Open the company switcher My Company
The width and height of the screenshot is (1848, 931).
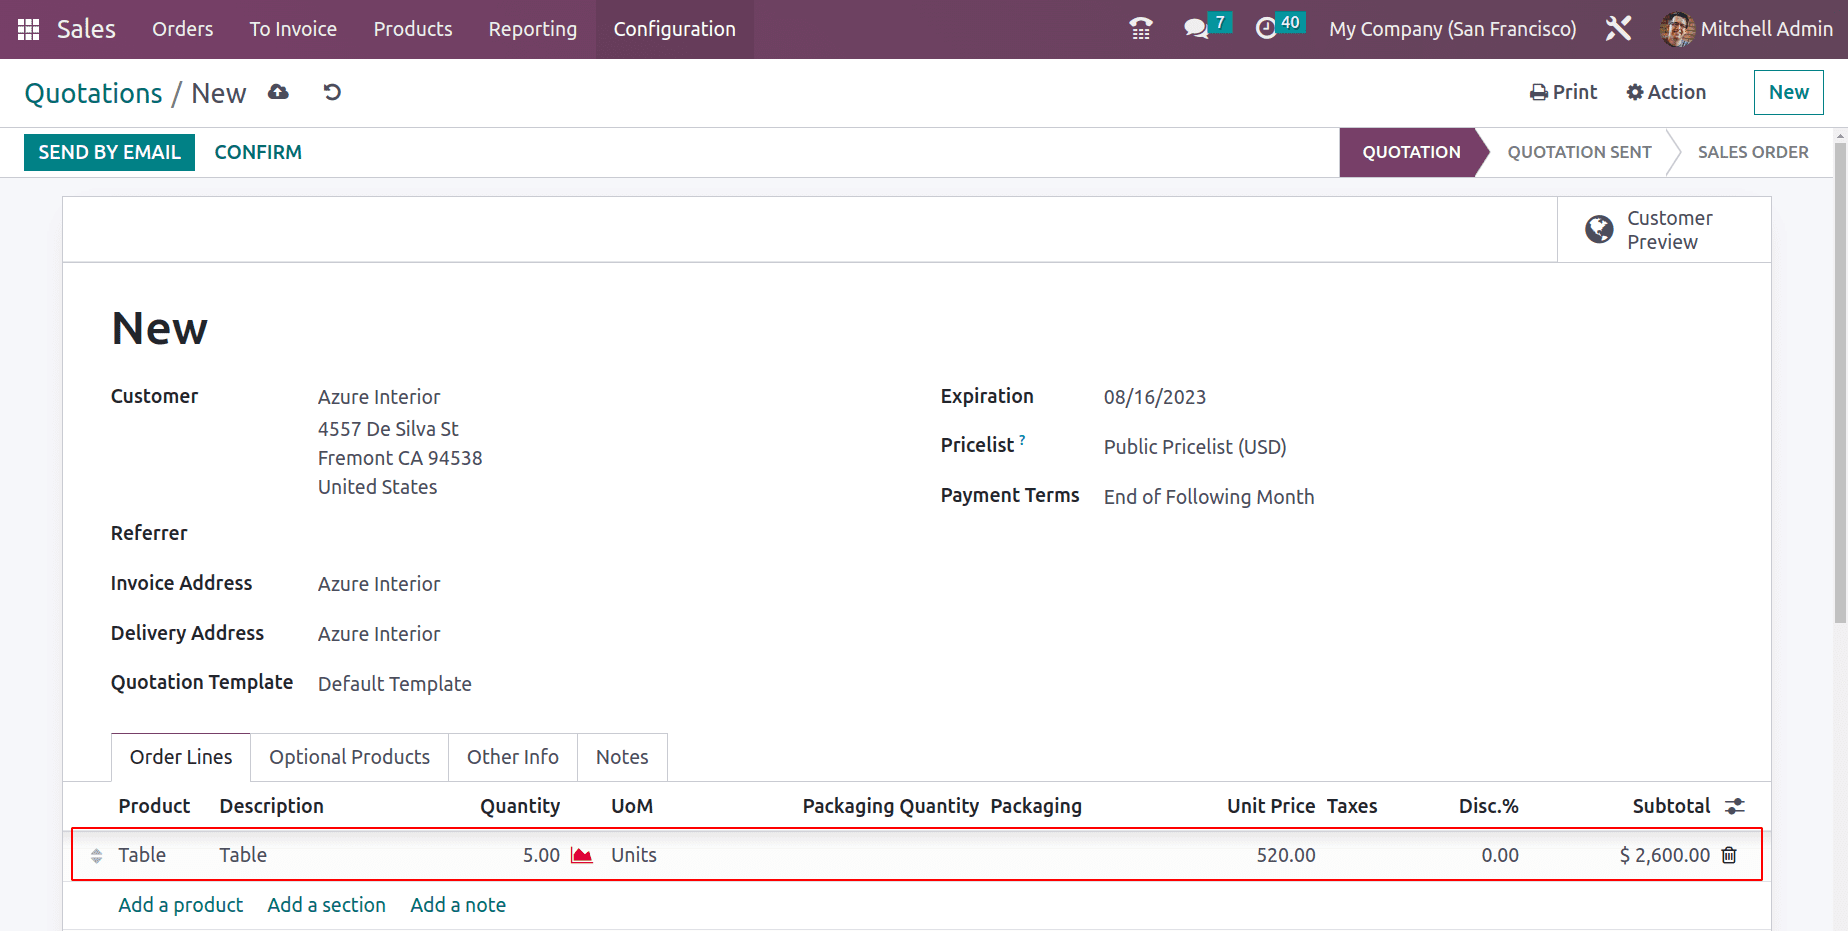click(1452, 29)
